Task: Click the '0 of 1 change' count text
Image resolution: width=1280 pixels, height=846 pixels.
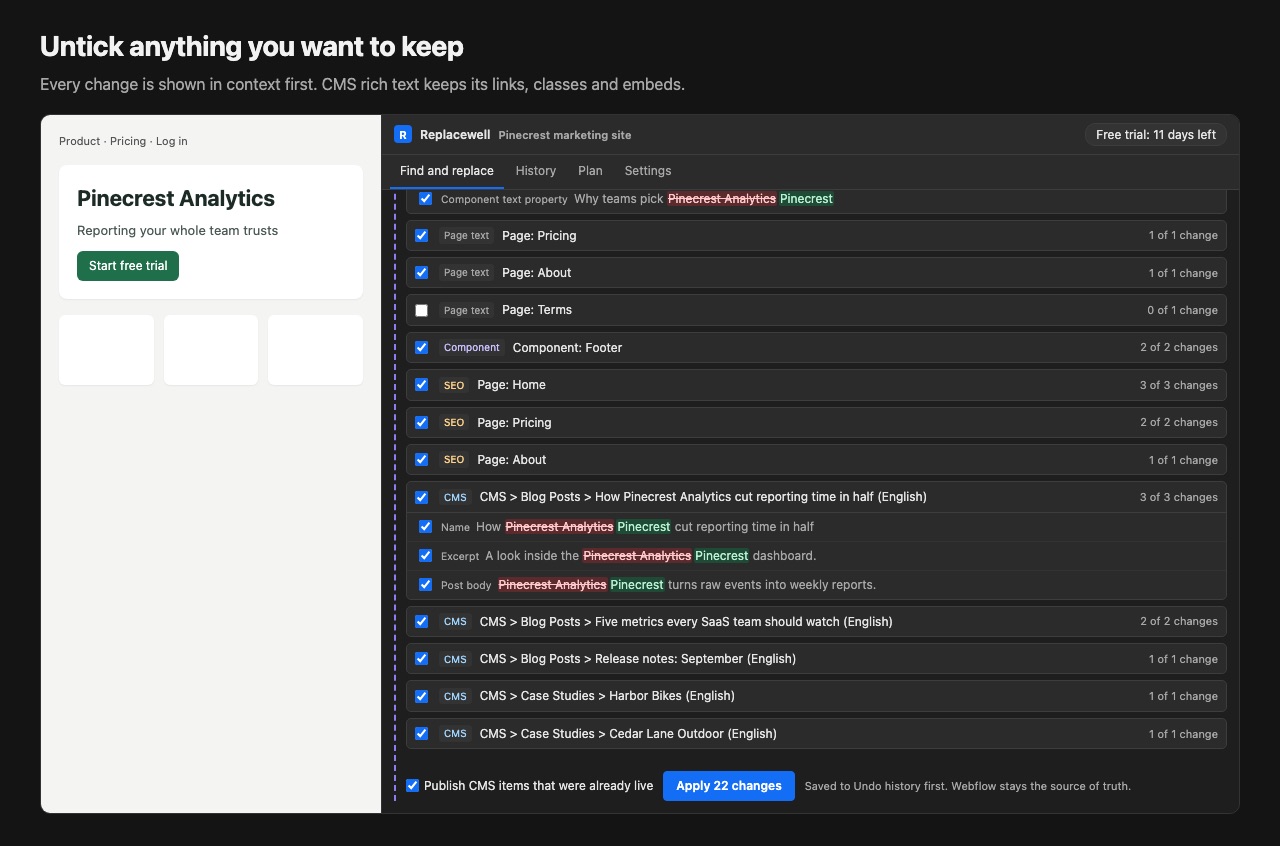Action: tap(1182, 310)
